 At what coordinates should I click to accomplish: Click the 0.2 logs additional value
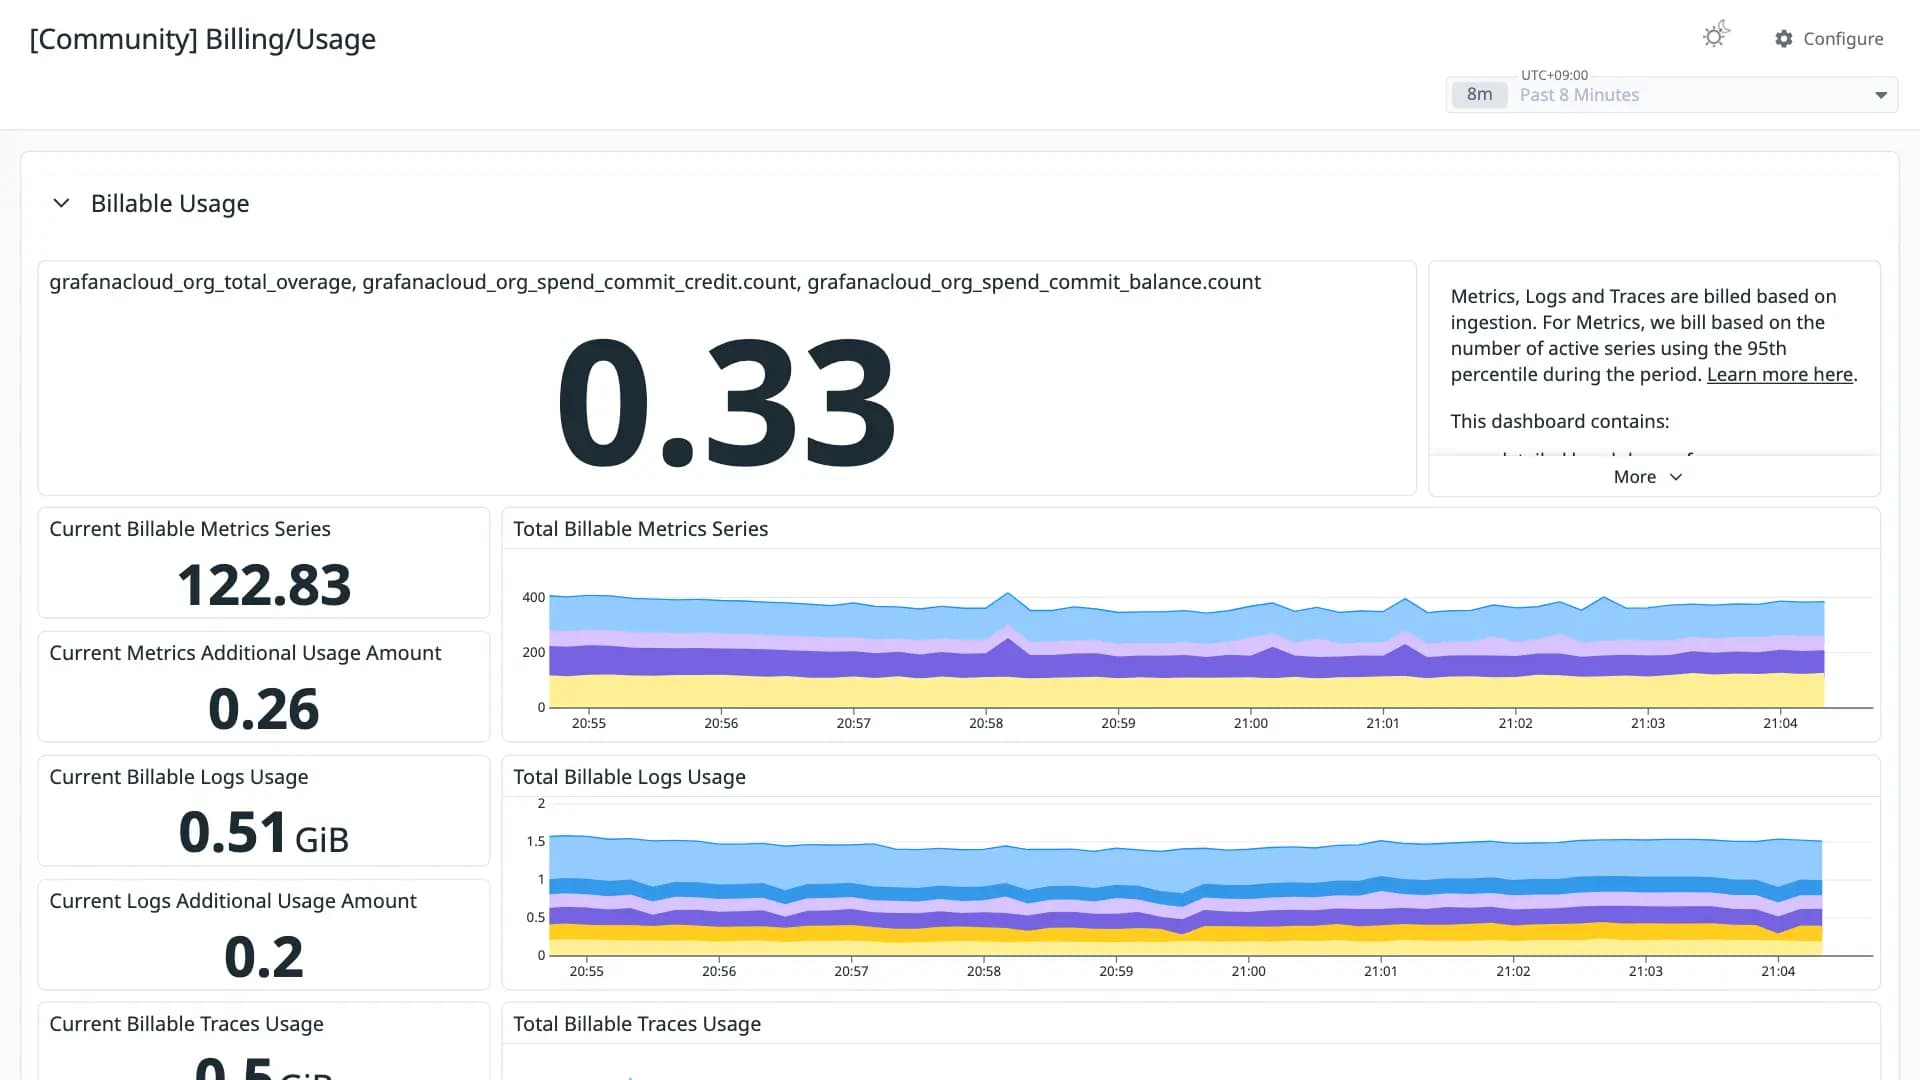tap(264, 957)
